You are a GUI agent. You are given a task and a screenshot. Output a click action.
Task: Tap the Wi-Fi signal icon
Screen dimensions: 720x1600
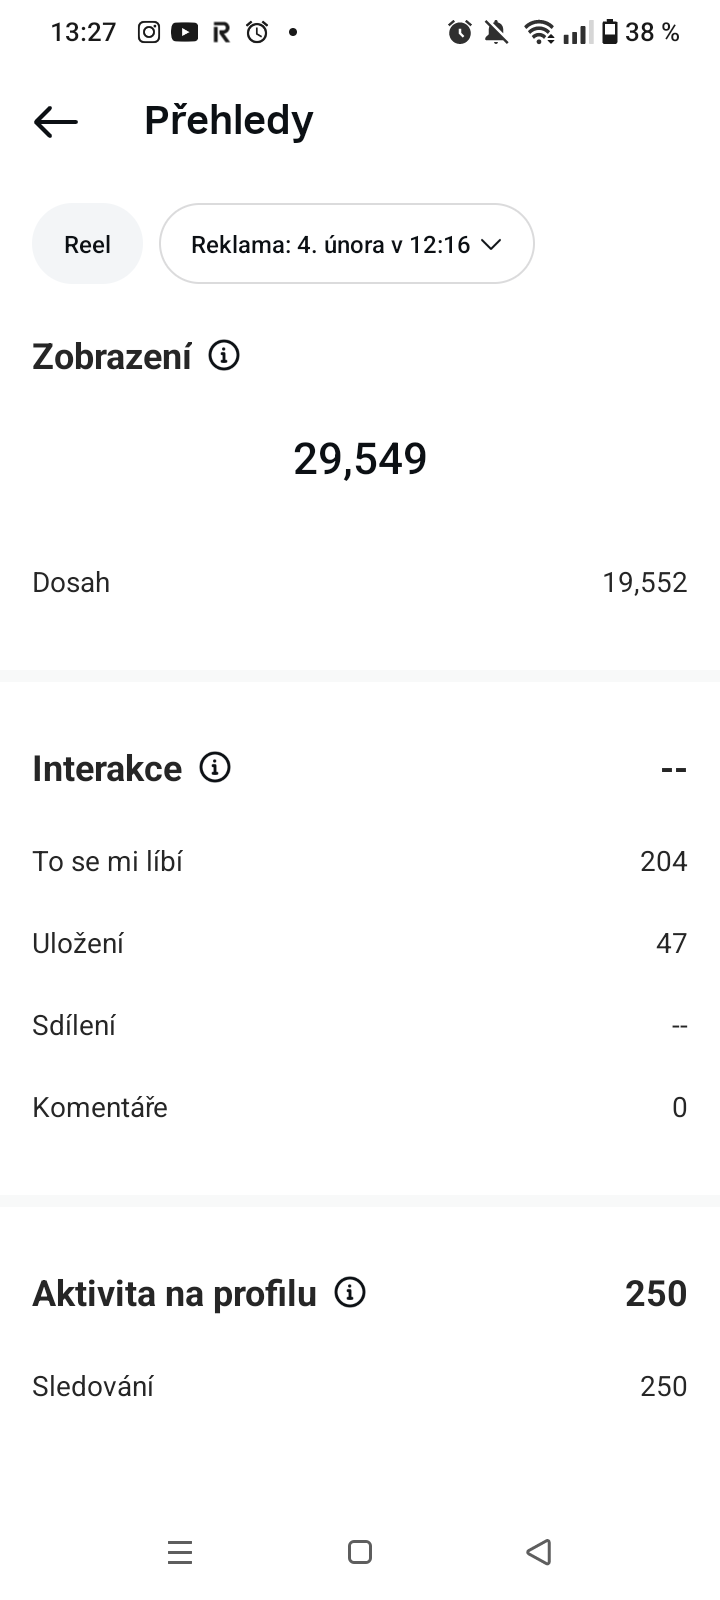pyautogui.click(x=540, y=32)
